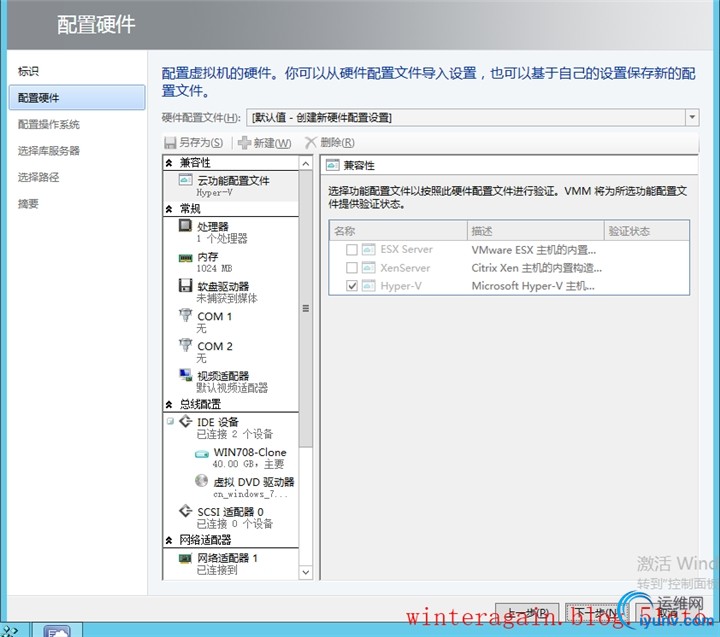
Task: Click 新建(W) toolbar button
Action: point(264,143)
